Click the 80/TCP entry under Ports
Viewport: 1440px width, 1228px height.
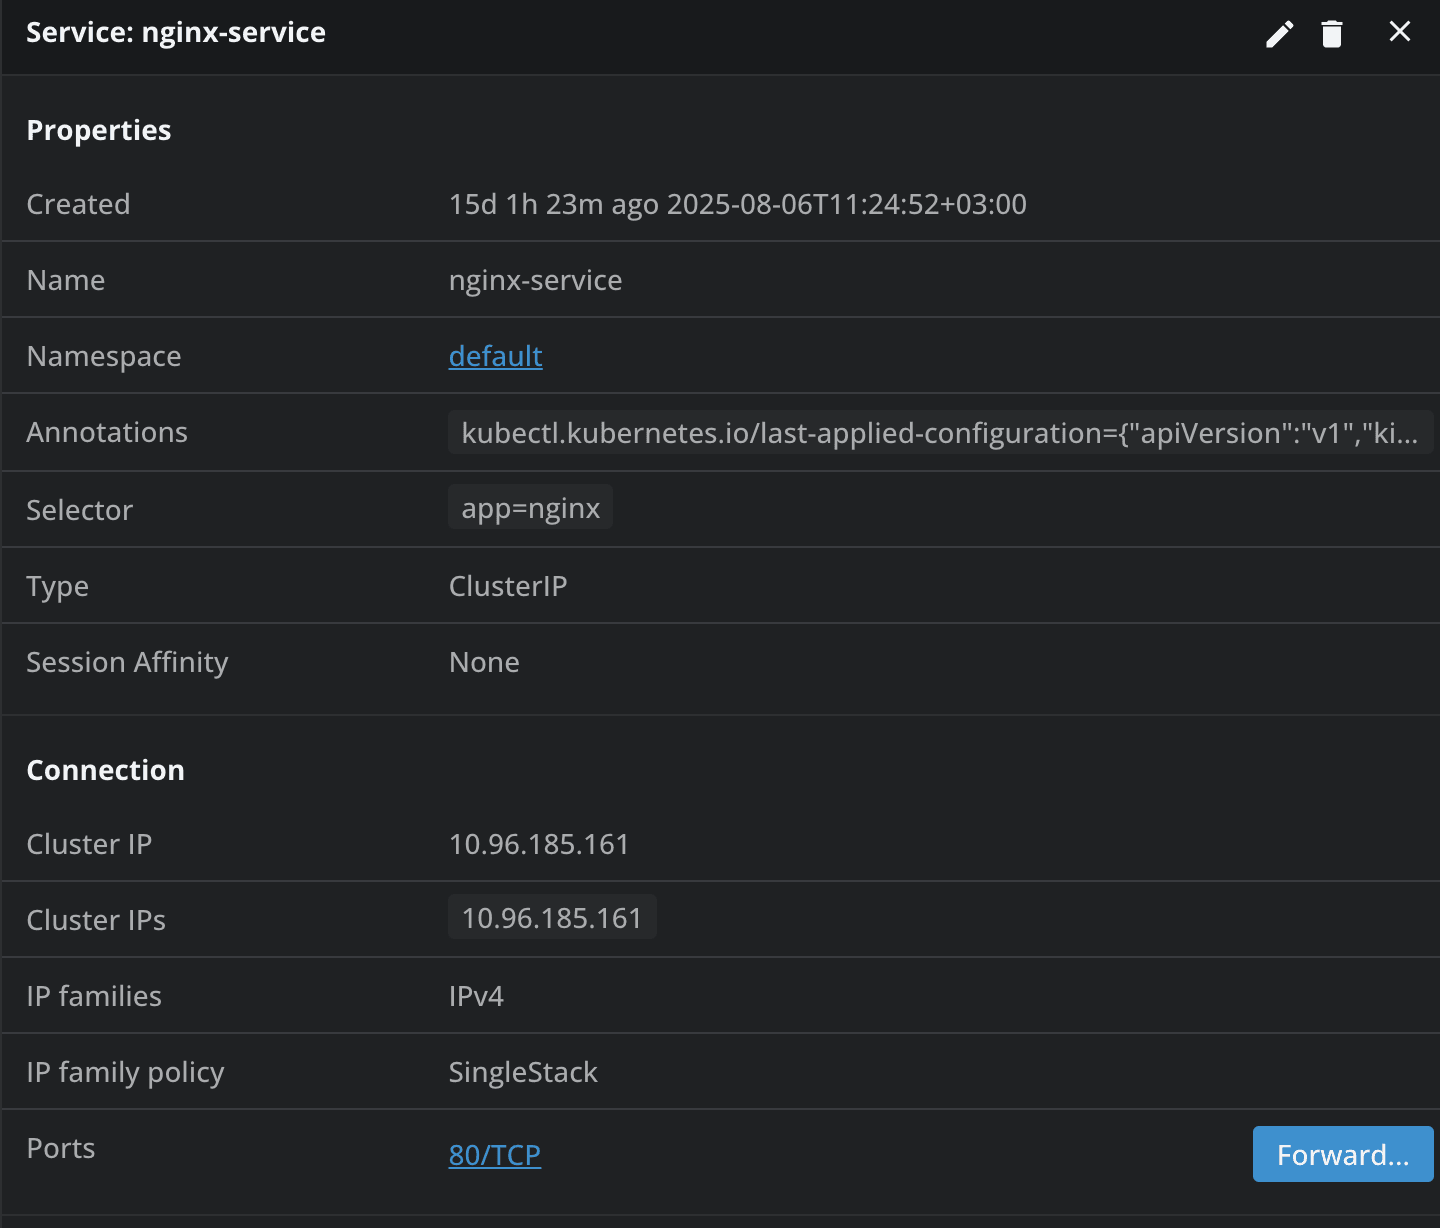494,1155
